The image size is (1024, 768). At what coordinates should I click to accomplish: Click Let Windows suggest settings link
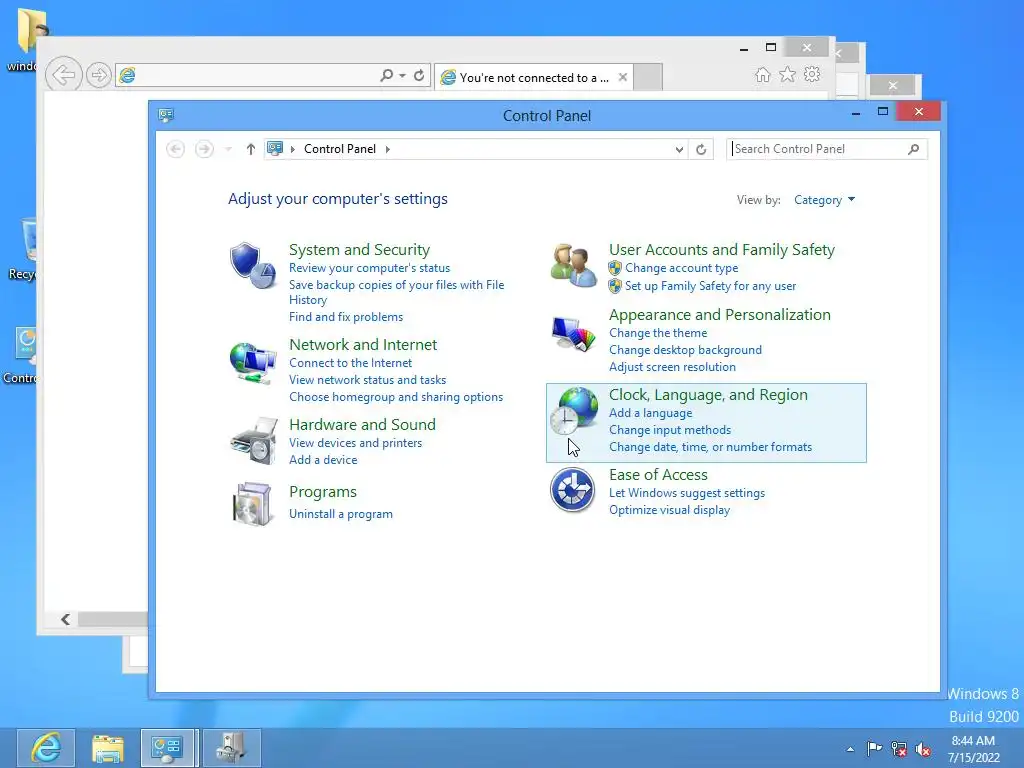(x=686, y=493)
